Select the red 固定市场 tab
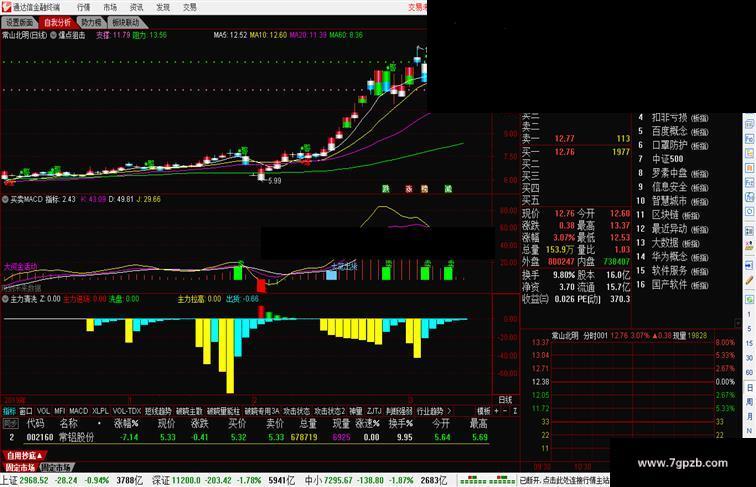The image size is (756, 487). point(20,467)
